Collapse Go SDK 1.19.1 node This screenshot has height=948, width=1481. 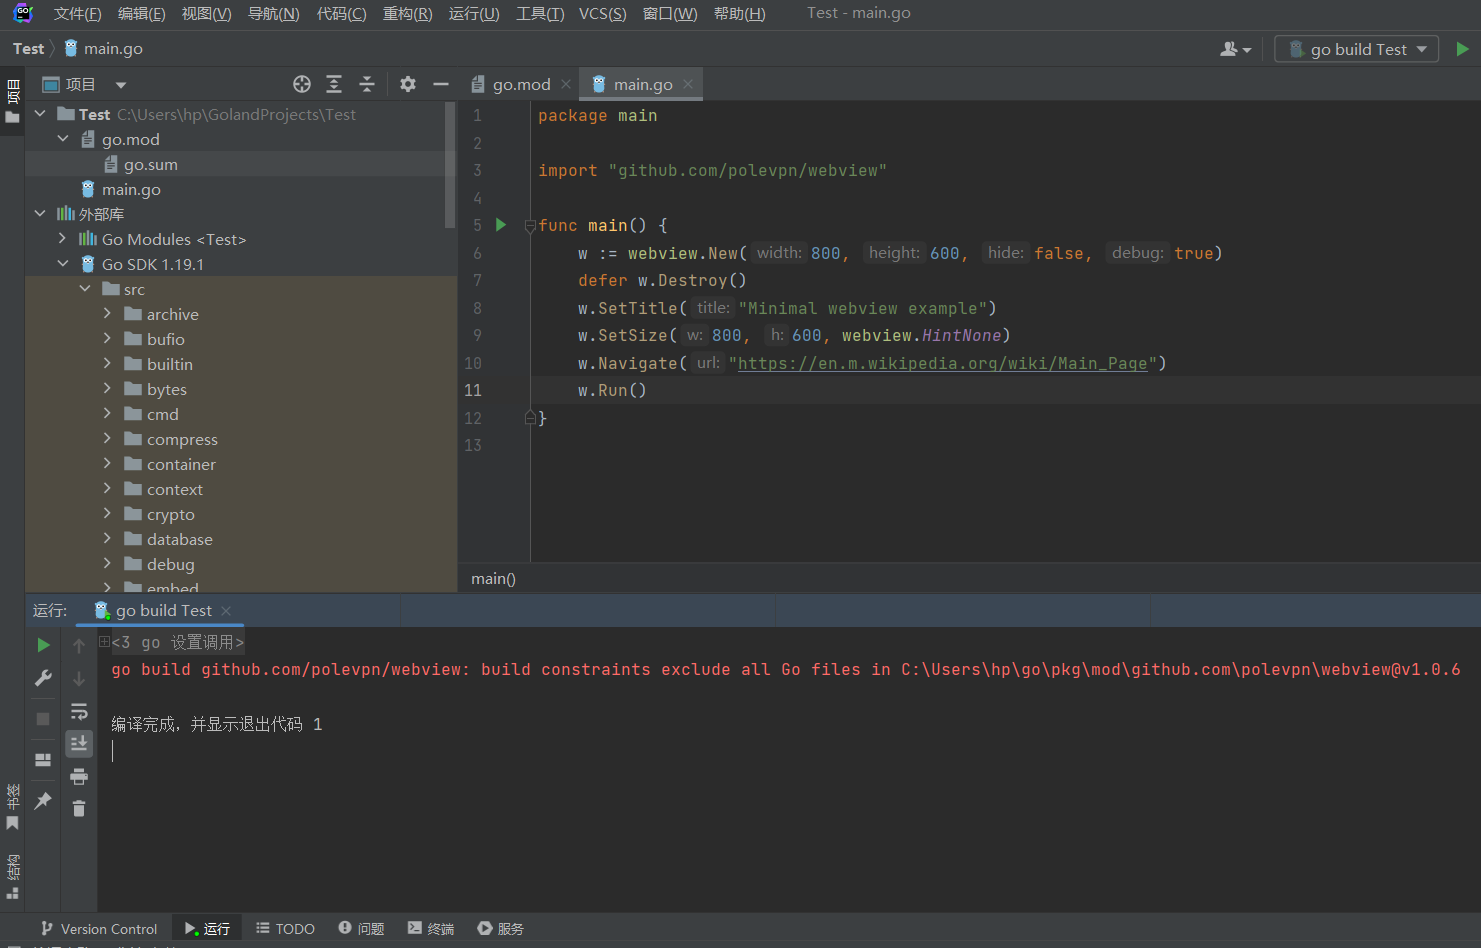[63, 263]
